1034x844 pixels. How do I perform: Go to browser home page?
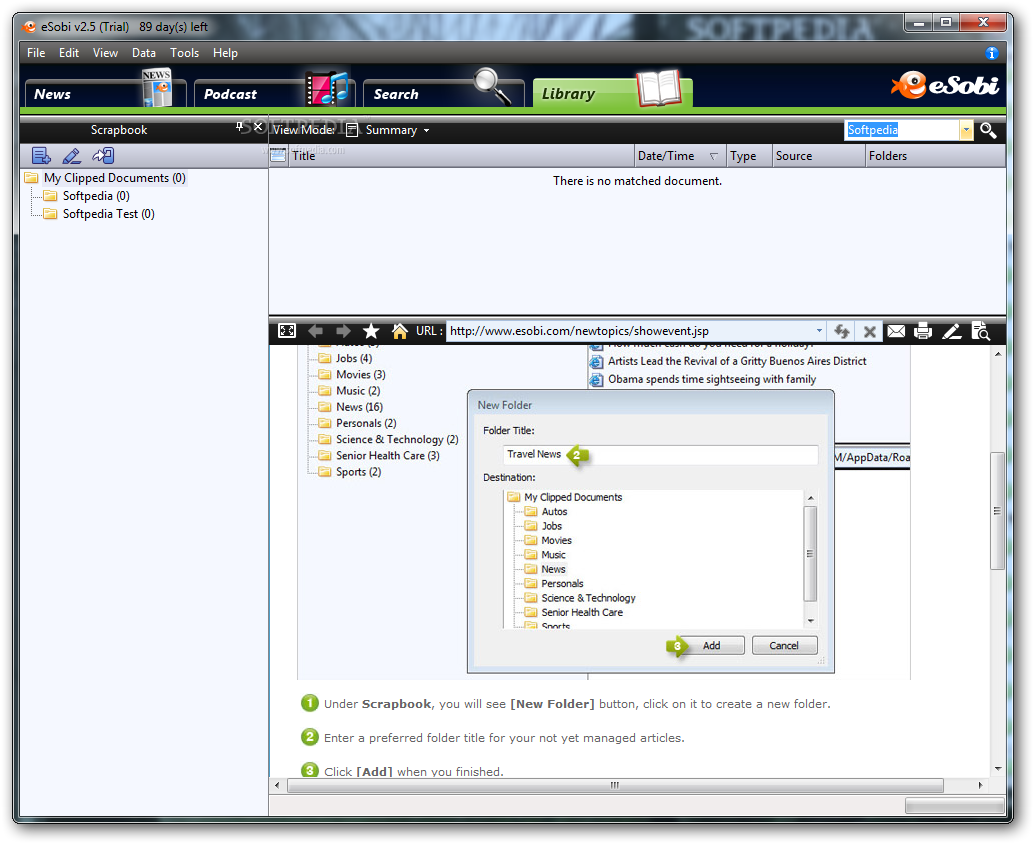coord(400,331)
